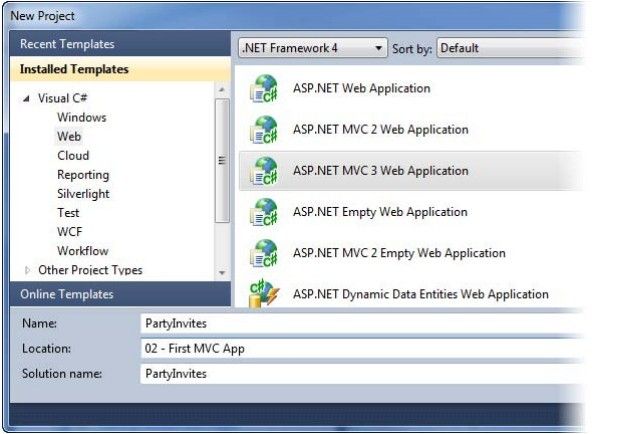The height and width of the screenshot is (434, 617).
Task: Click the template tree scroll down arrow
Action: [222, 273]
